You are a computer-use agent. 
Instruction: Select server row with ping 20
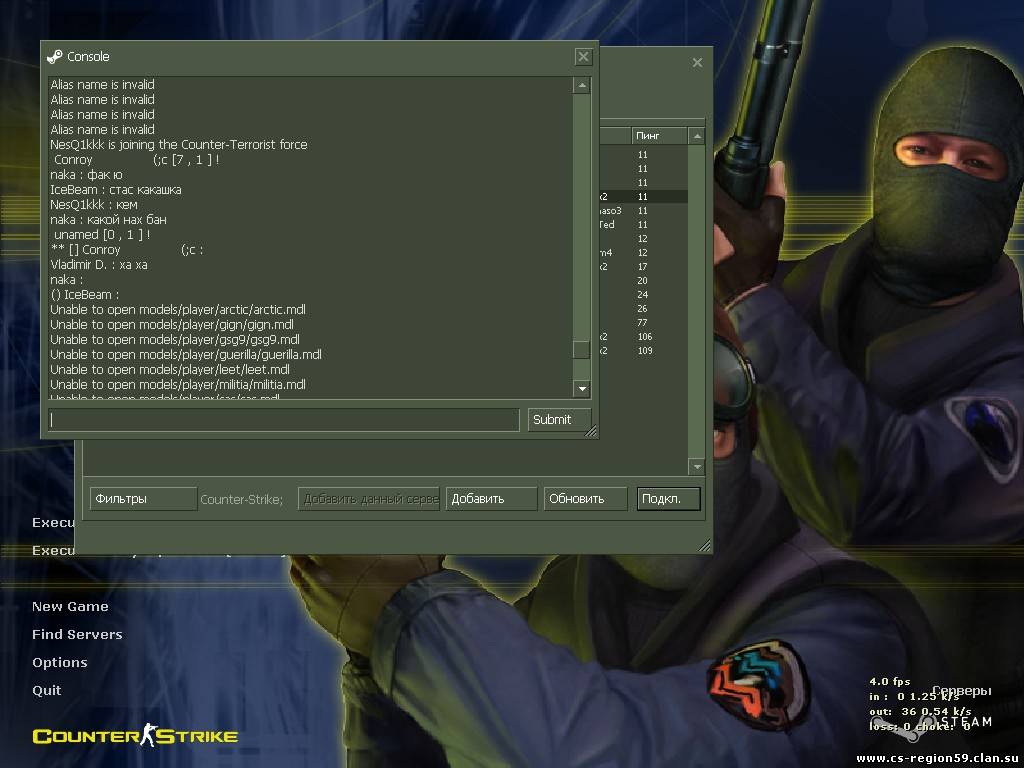coord(643,281)
